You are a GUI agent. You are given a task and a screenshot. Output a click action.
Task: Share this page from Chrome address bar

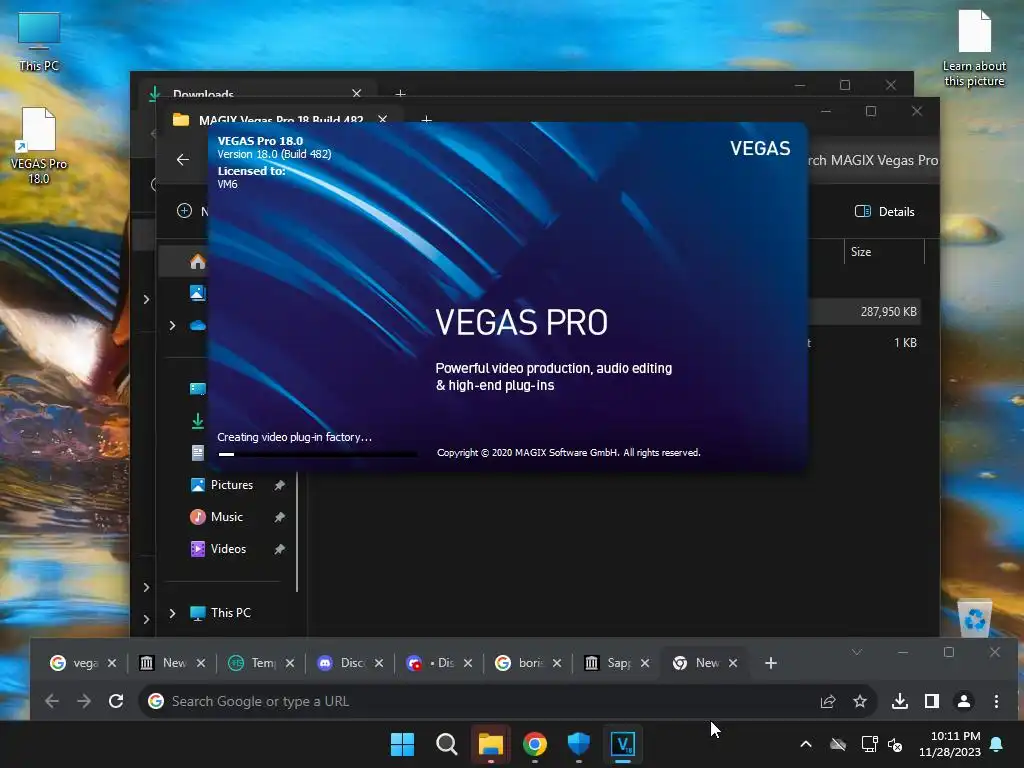coord(828,701)
